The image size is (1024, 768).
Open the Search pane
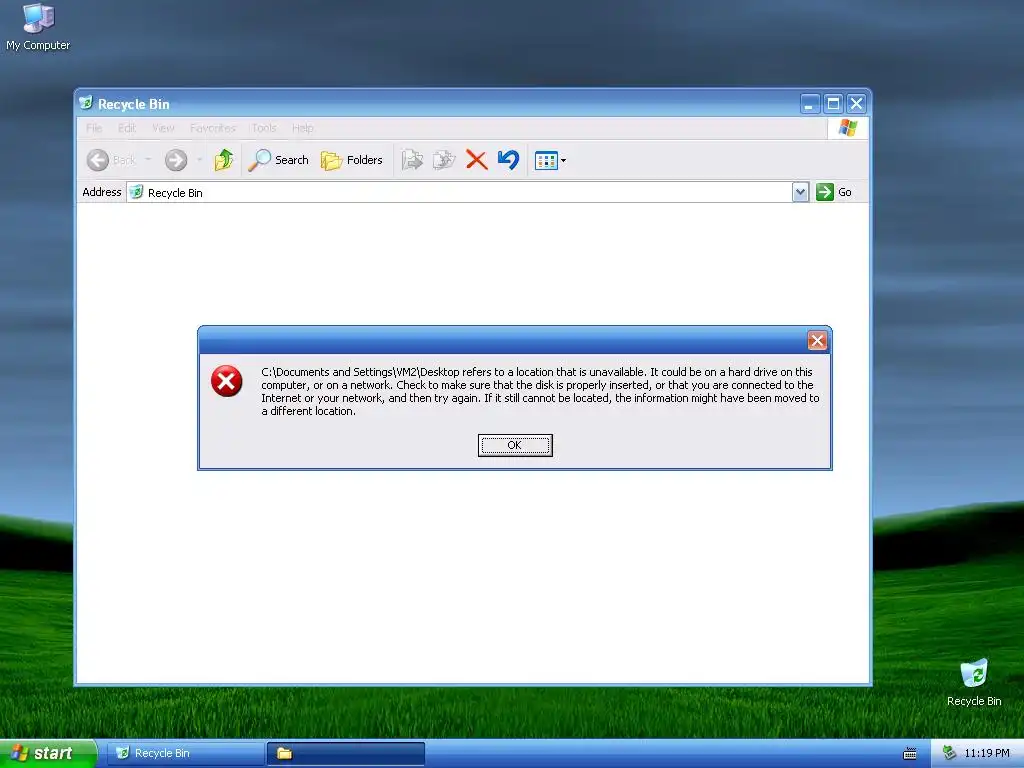(x=279, y=160)
